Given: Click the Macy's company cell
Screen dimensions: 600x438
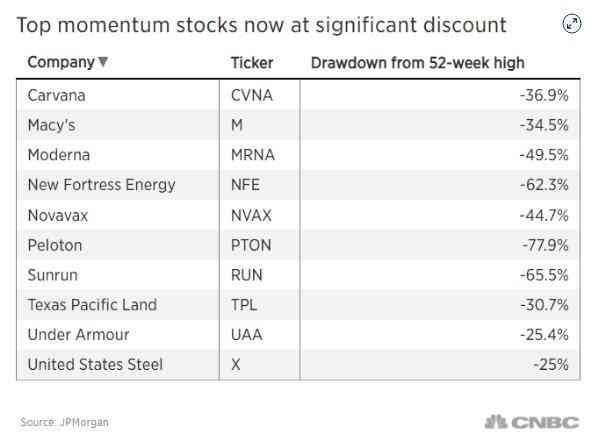Looking at the screenshot, I should point(52,125).
